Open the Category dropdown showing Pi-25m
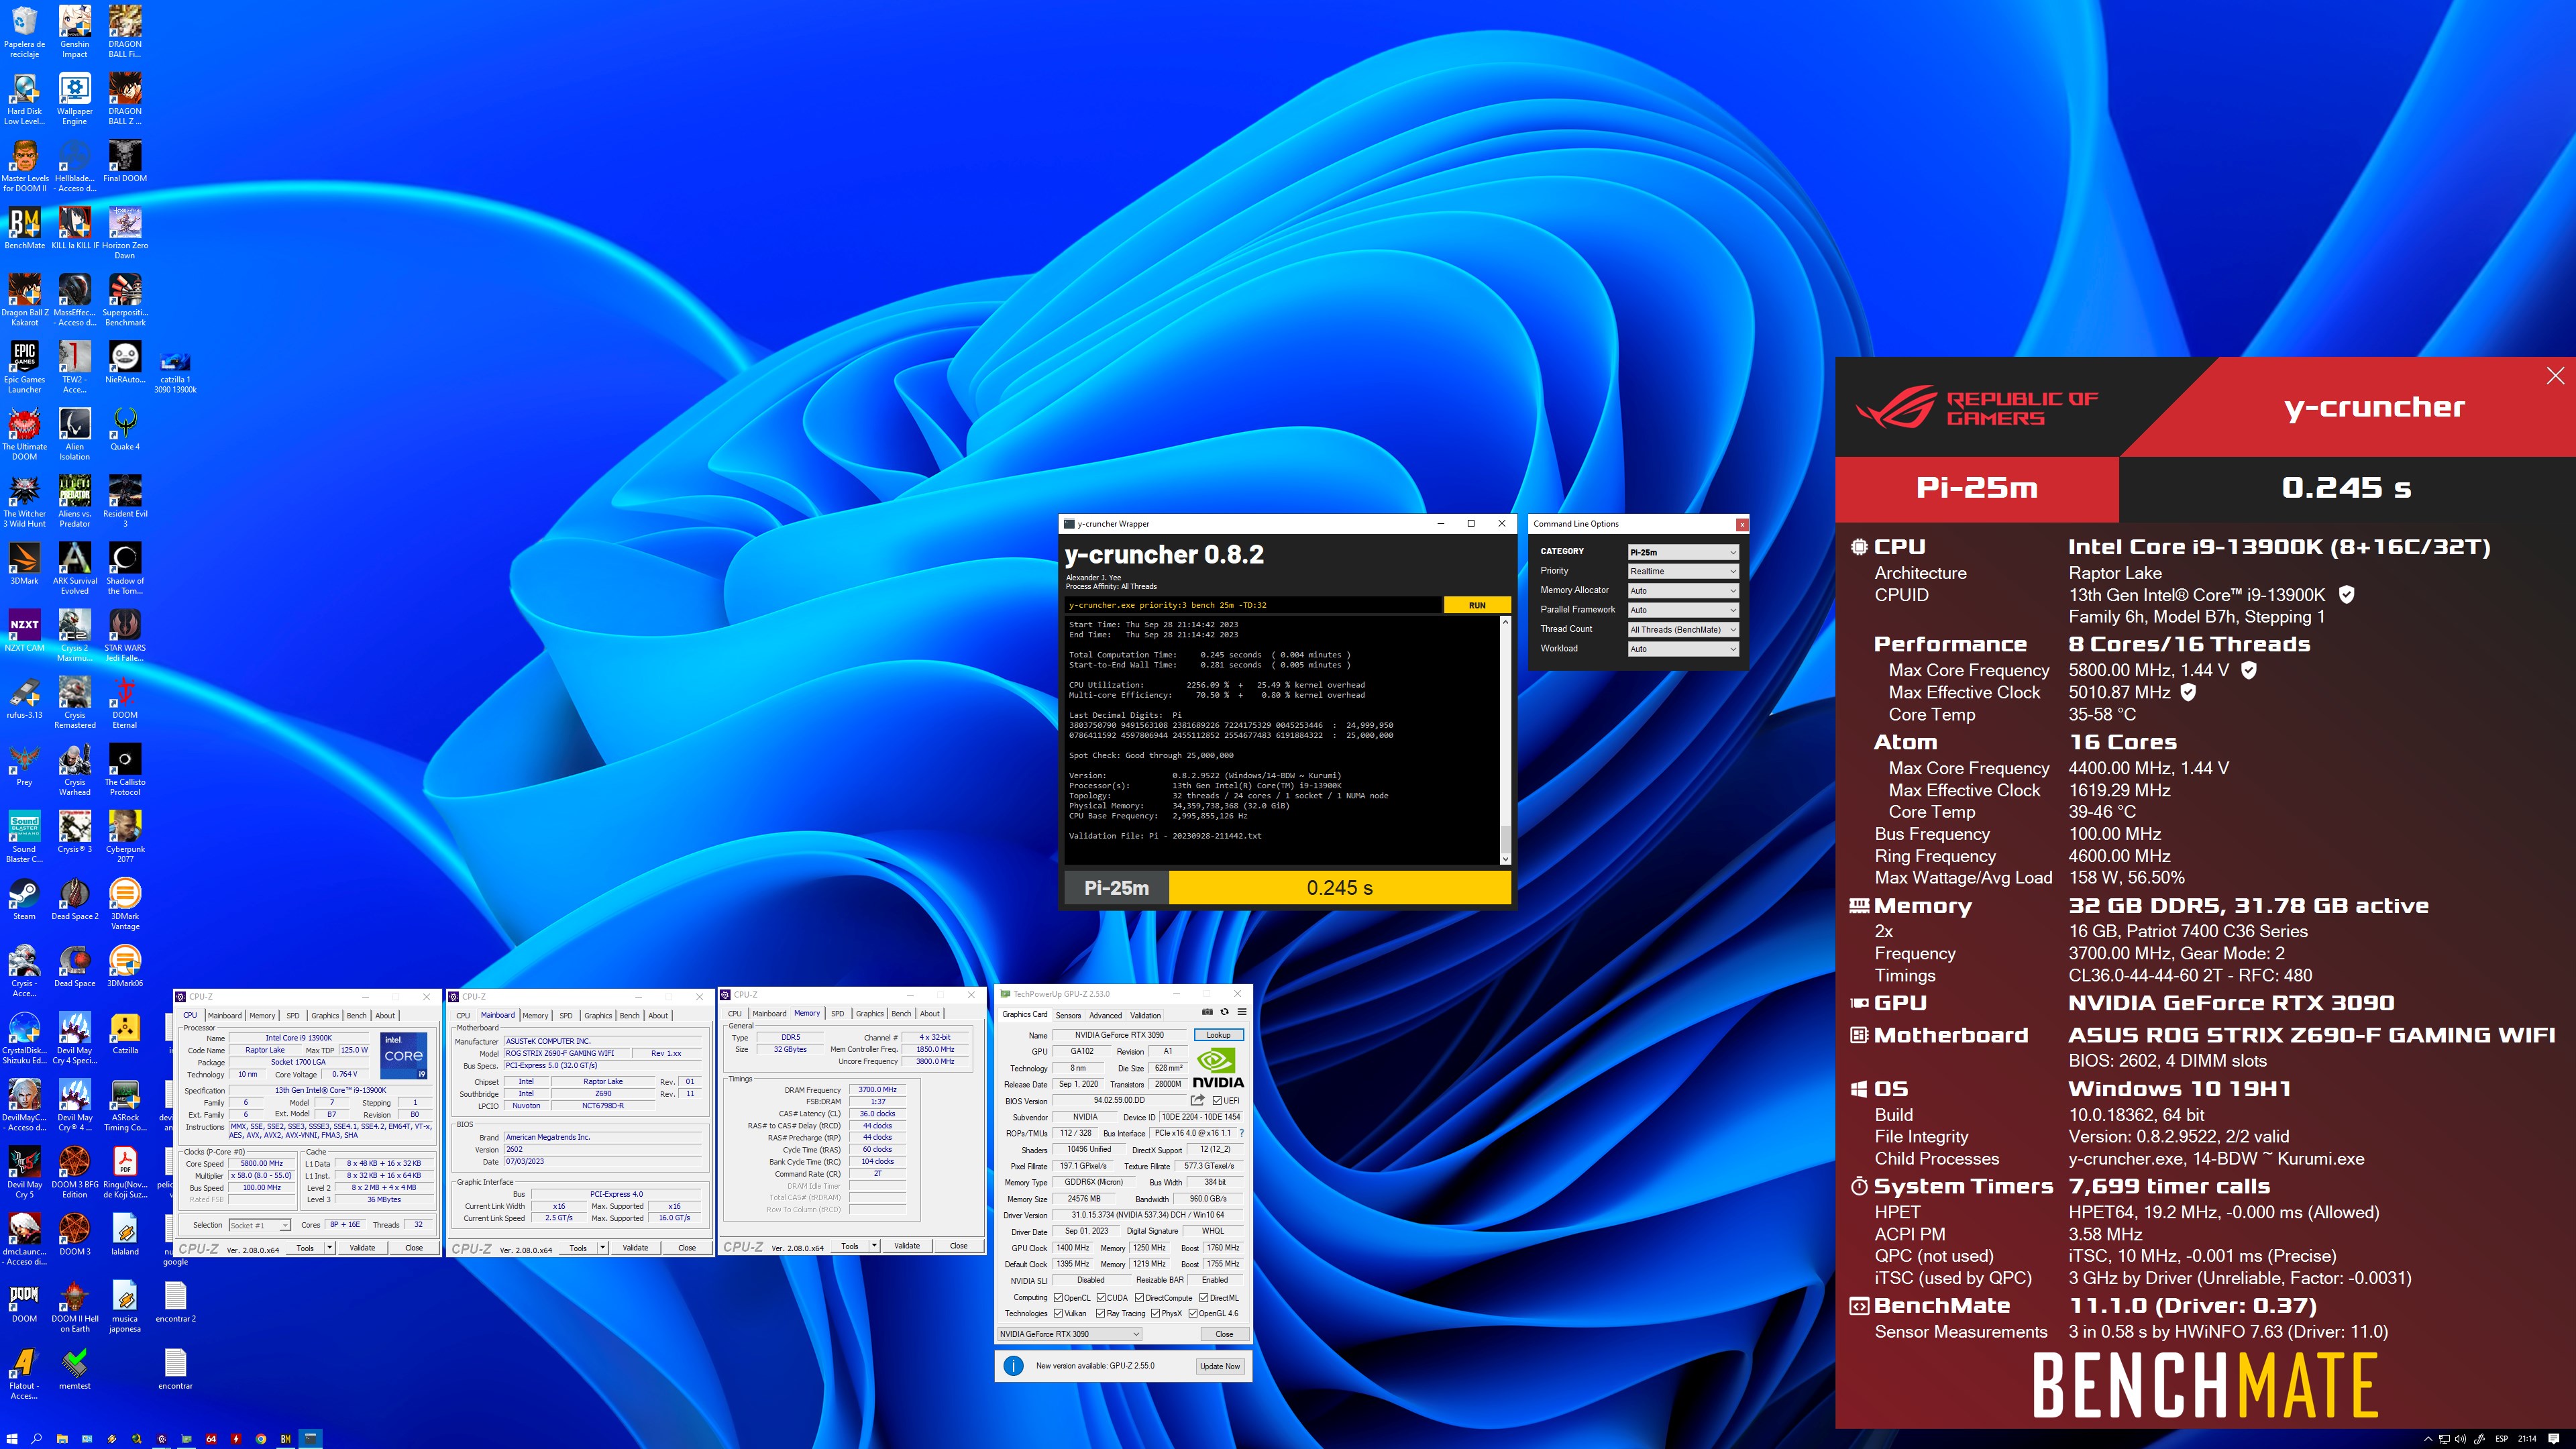2576x1449 pixels. [x=1683, y=552]
